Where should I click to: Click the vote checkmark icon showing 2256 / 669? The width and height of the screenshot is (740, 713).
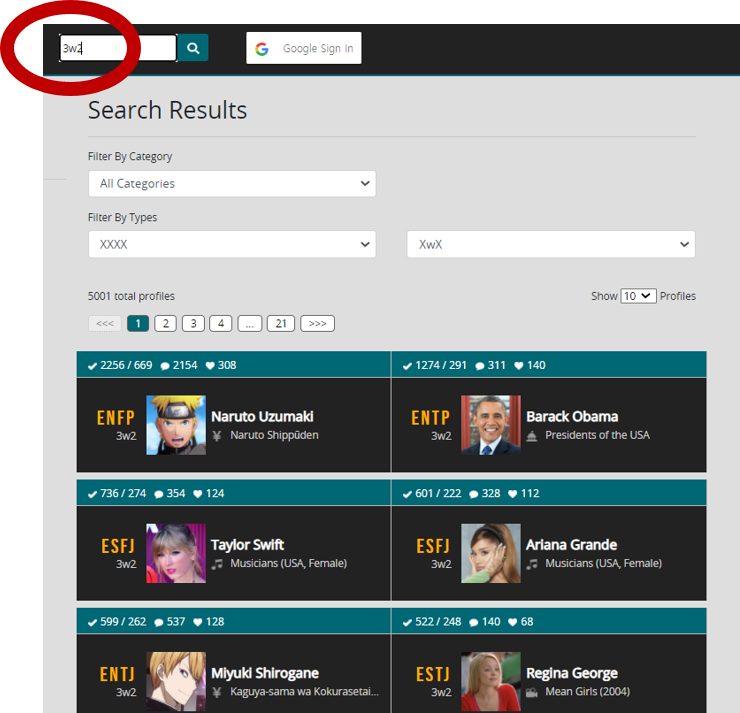(x=92, y=366)
